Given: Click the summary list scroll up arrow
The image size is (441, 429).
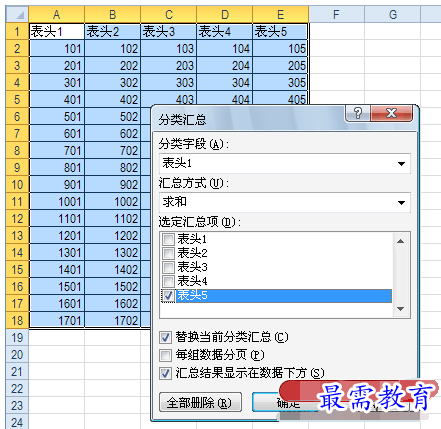Looking at the screenshot, I should tap(401, 241).
